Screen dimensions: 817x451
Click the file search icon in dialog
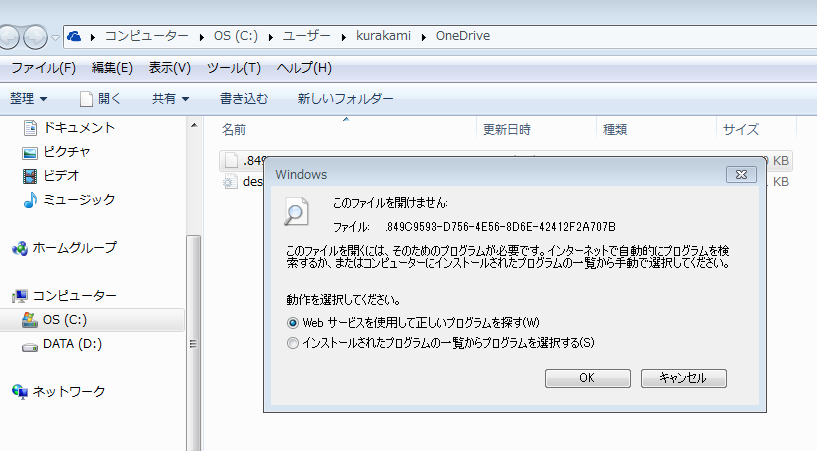tap(296, 211)
